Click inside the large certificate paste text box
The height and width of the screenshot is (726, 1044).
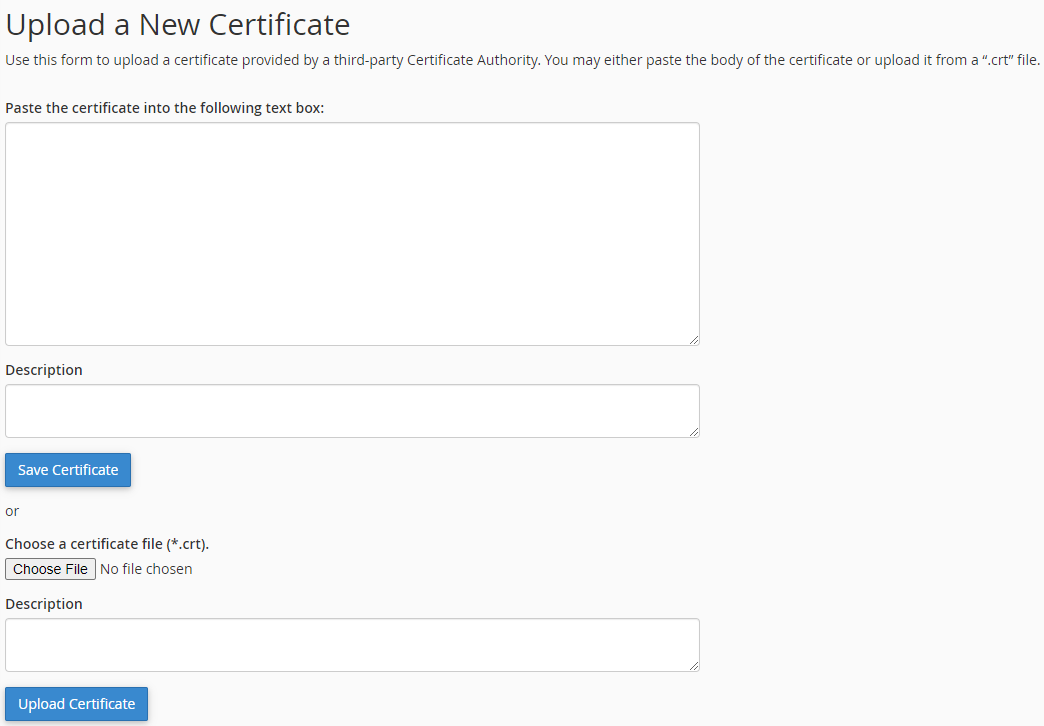pyautogui.click(x=352, y=234)
